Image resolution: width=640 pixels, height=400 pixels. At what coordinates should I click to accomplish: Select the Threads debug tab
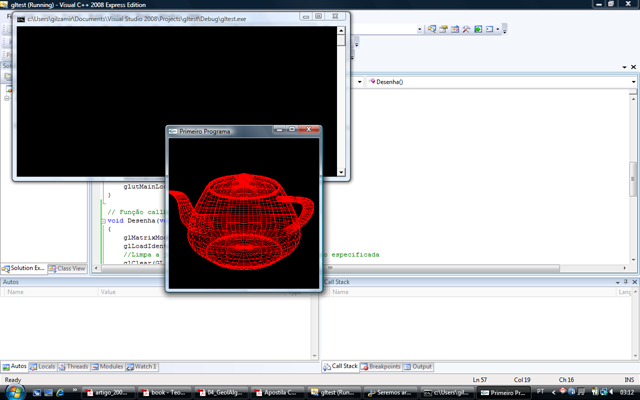coord(73,367)
